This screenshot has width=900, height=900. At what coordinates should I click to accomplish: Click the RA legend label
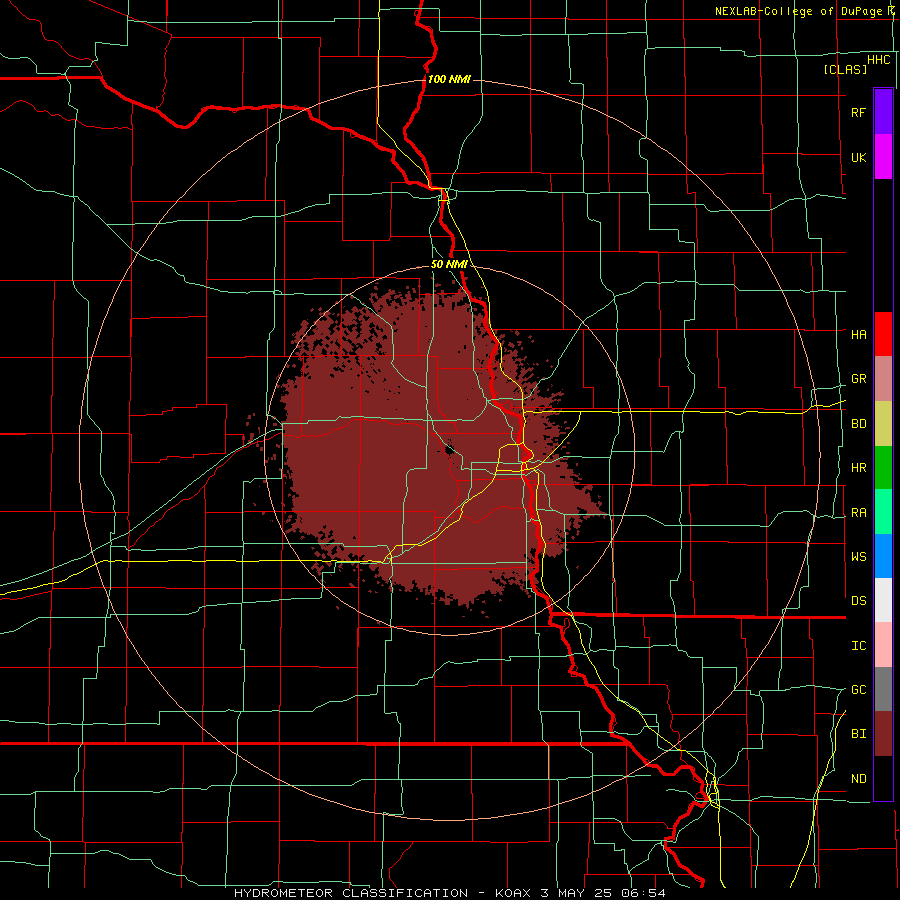coord(859,513)
